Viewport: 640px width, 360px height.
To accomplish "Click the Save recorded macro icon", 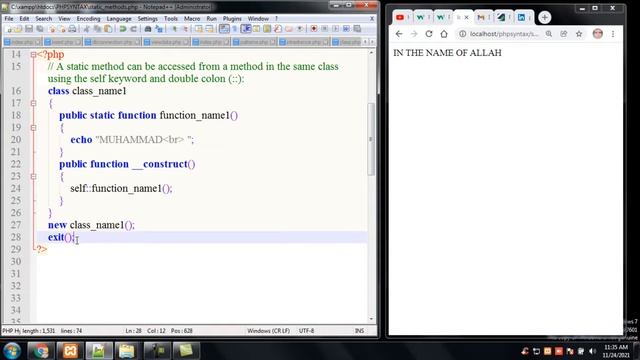I will click(x=357, y=29).
